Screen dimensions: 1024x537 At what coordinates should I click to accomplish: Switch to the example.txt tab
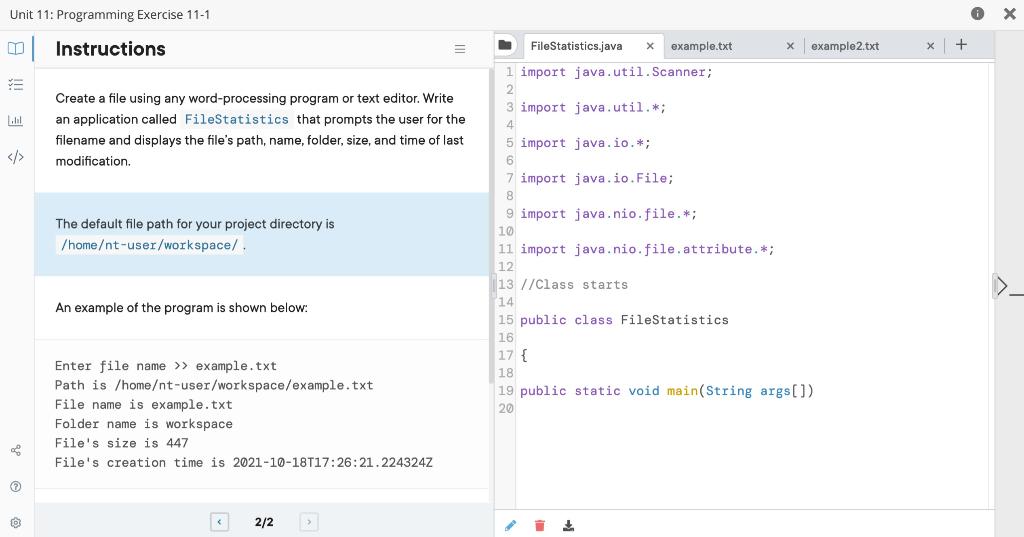point(701,46)
